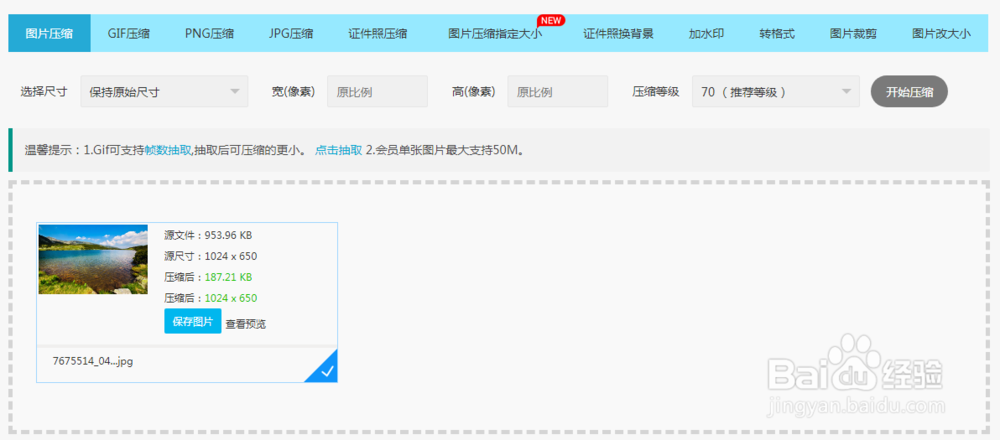Open the 证件照压缩 tab
The image size is (1000, 440).
coord(378,33)
